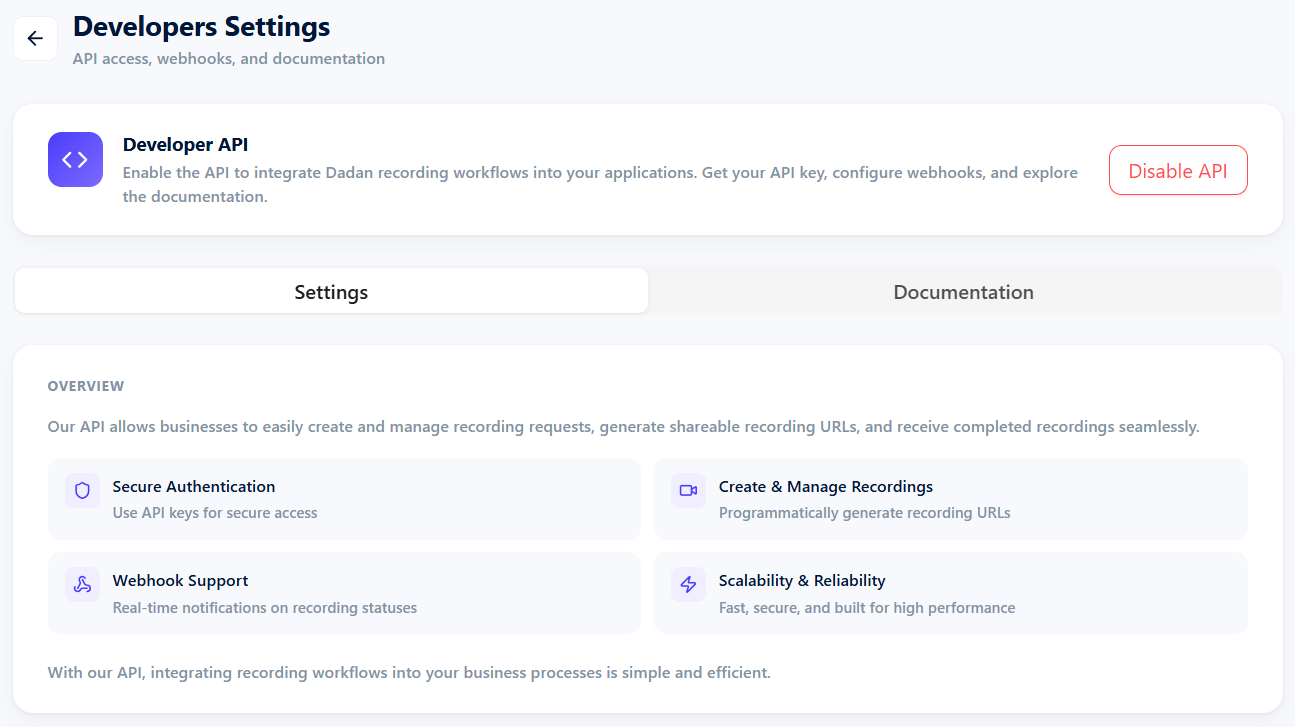Click the Secure Authentication title
The width and height of the screenshot is (1295, 727).
194,487
